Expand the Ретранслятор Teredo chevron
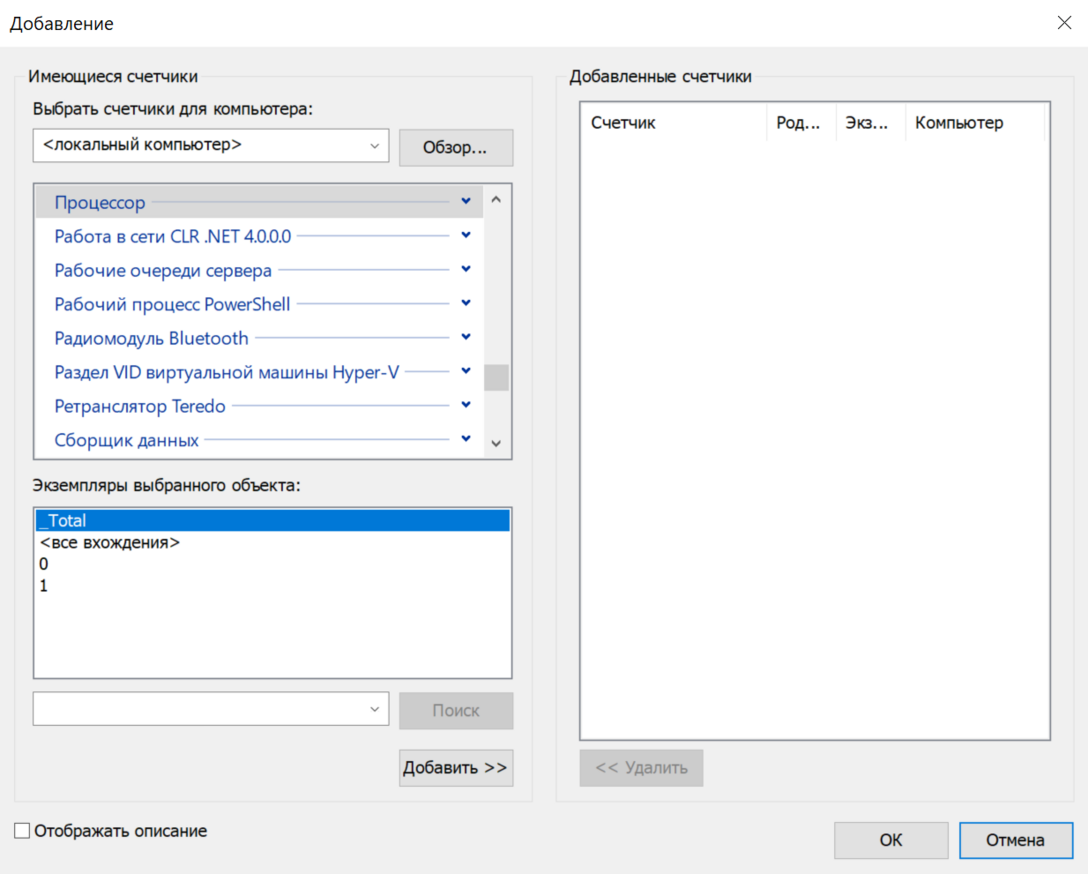Screen dimensions: 1088x874 (466, 406)
